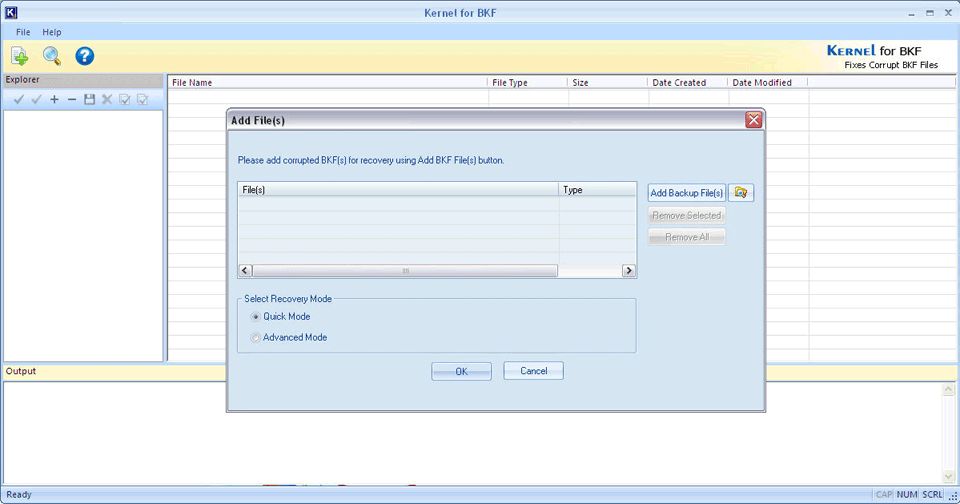Open help with the blue question mark icon
Image resolution: width=960 pixels, height=504 pixels.
[85, 57]
